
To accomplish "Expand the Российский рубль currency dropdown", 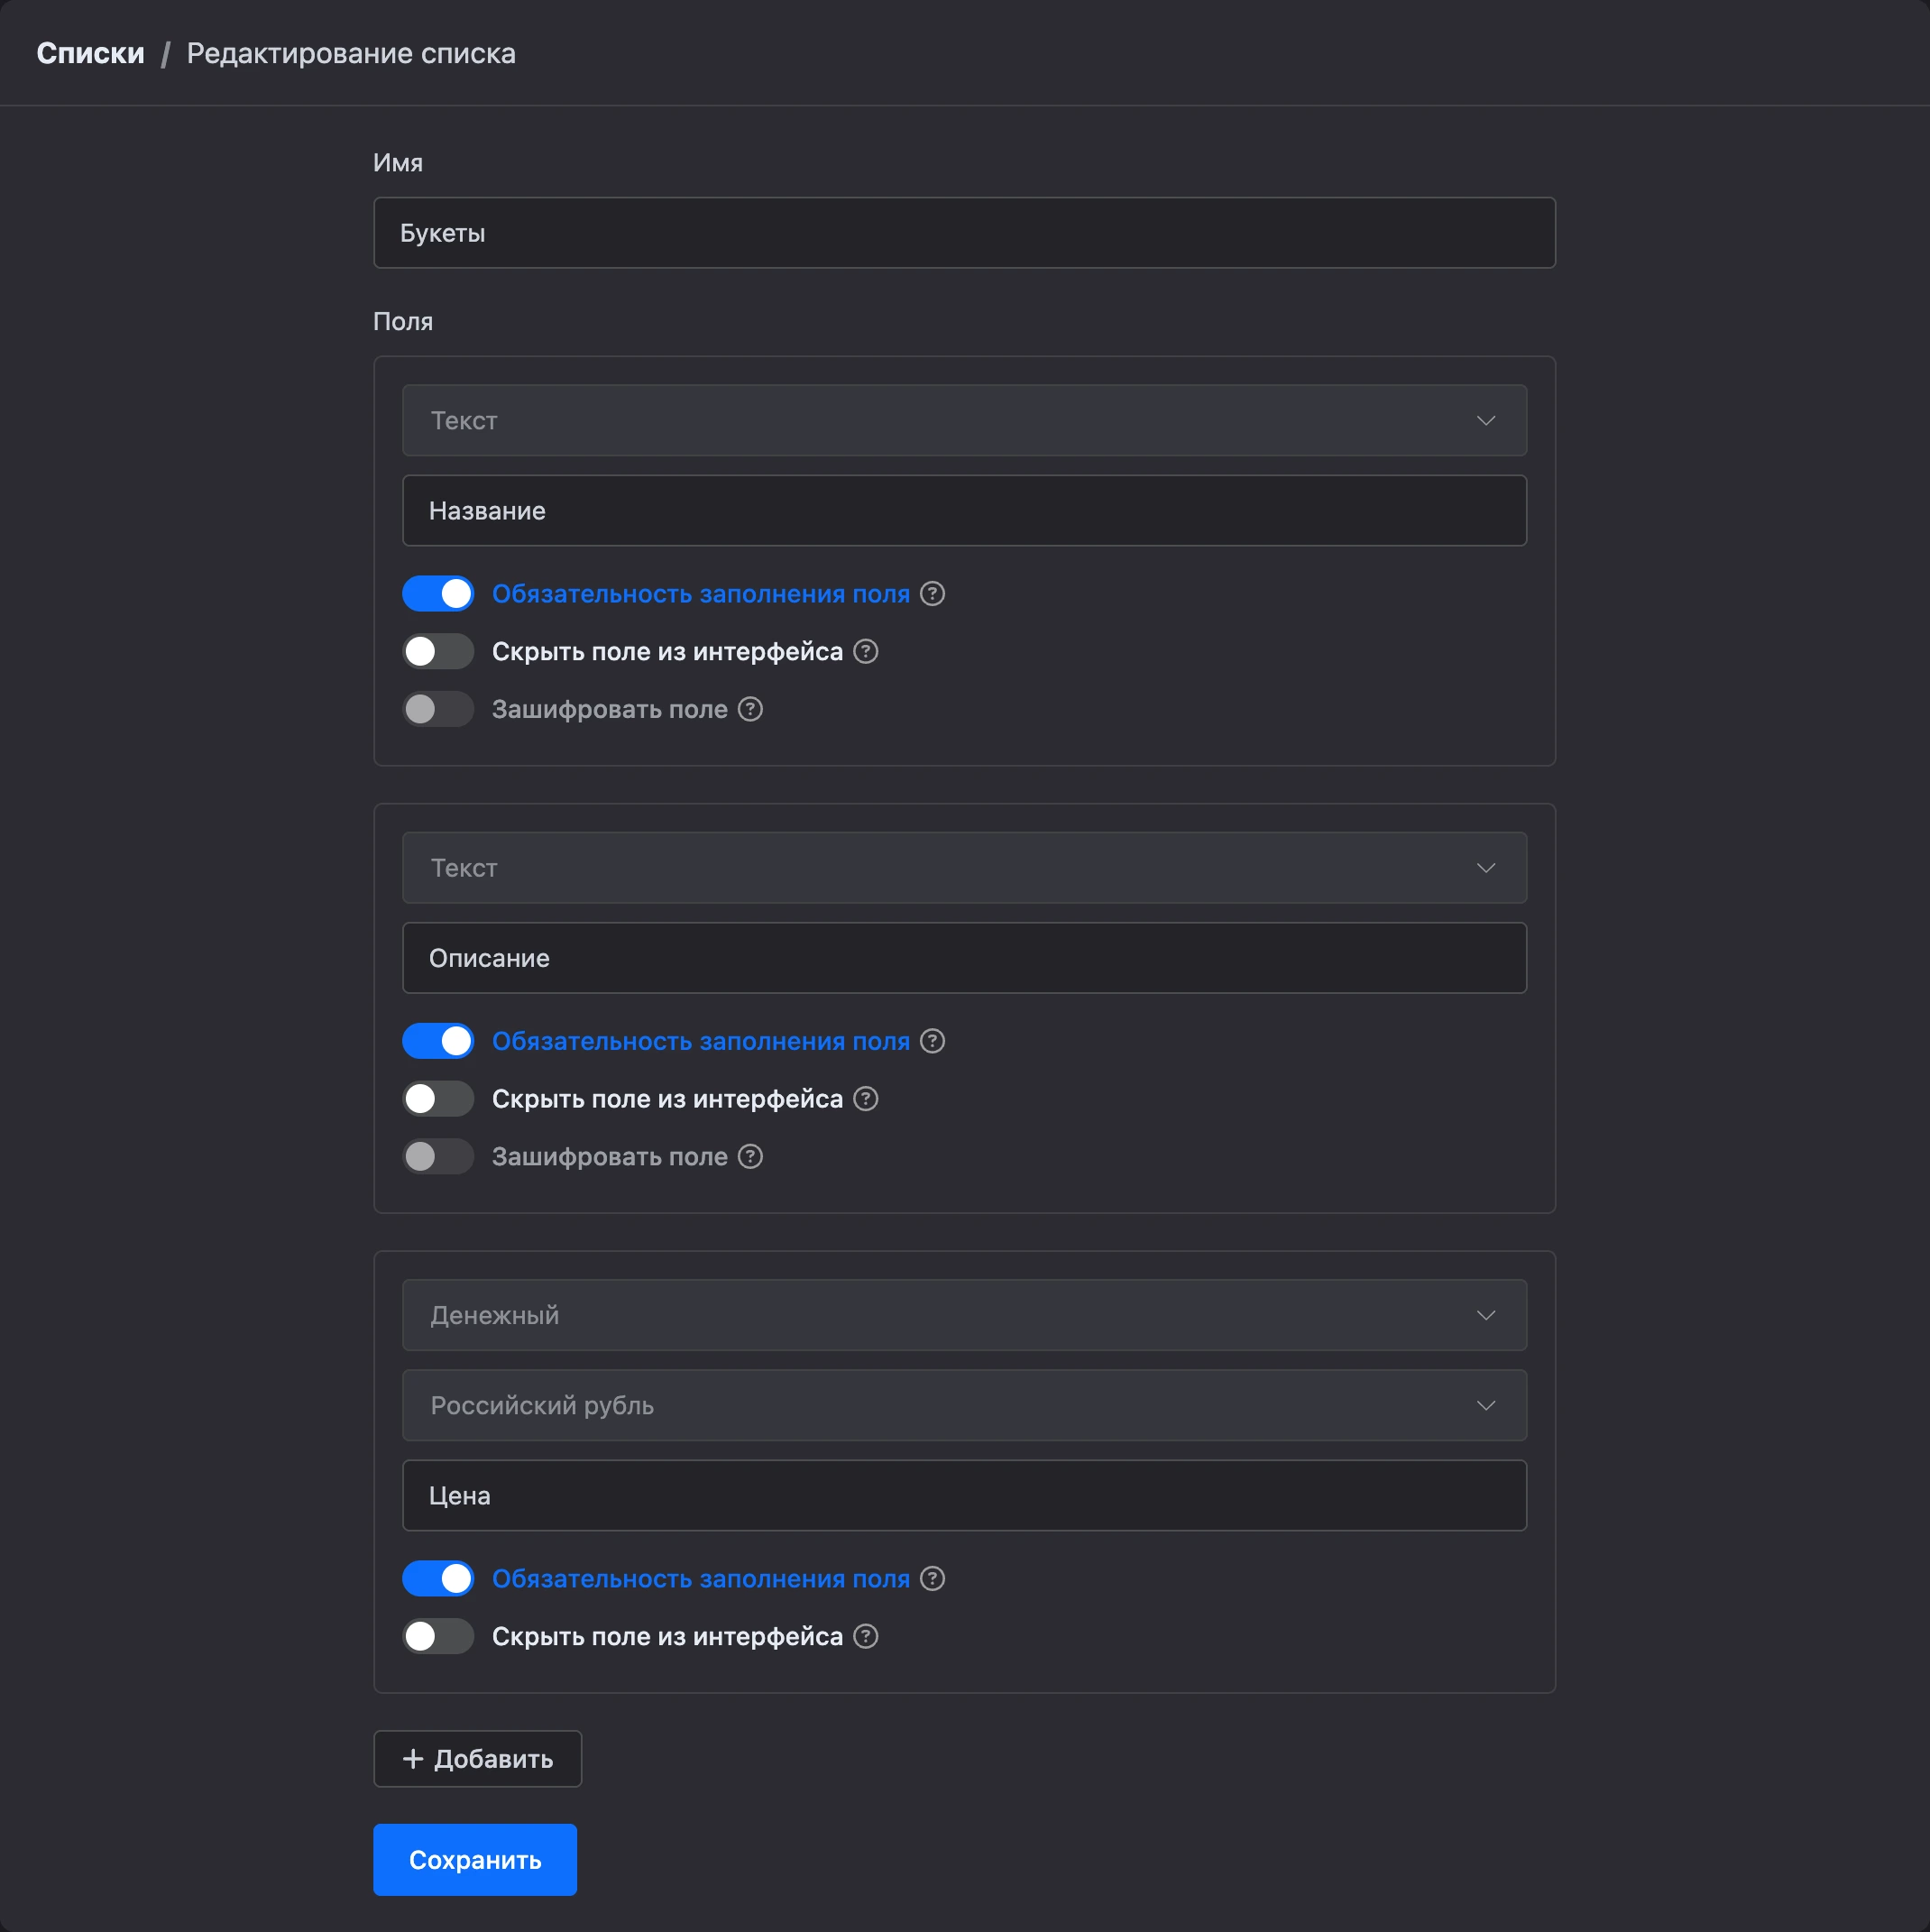I will coord(964,1406).
